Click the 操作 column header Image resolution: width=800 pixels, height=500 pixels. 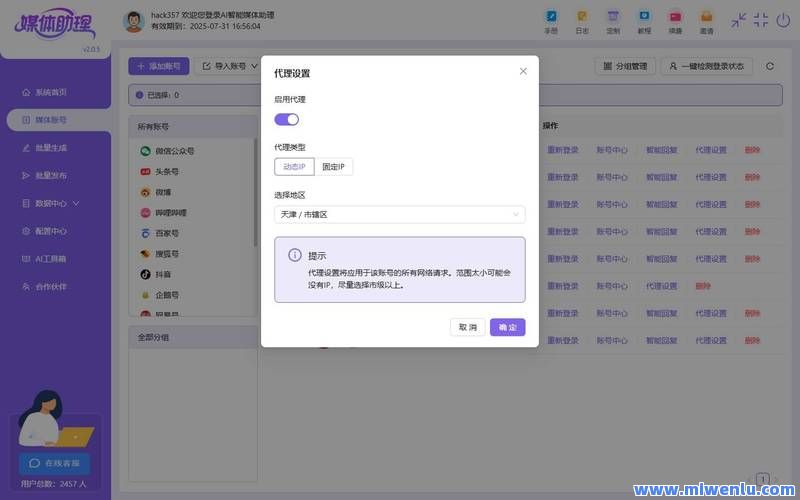550,126
